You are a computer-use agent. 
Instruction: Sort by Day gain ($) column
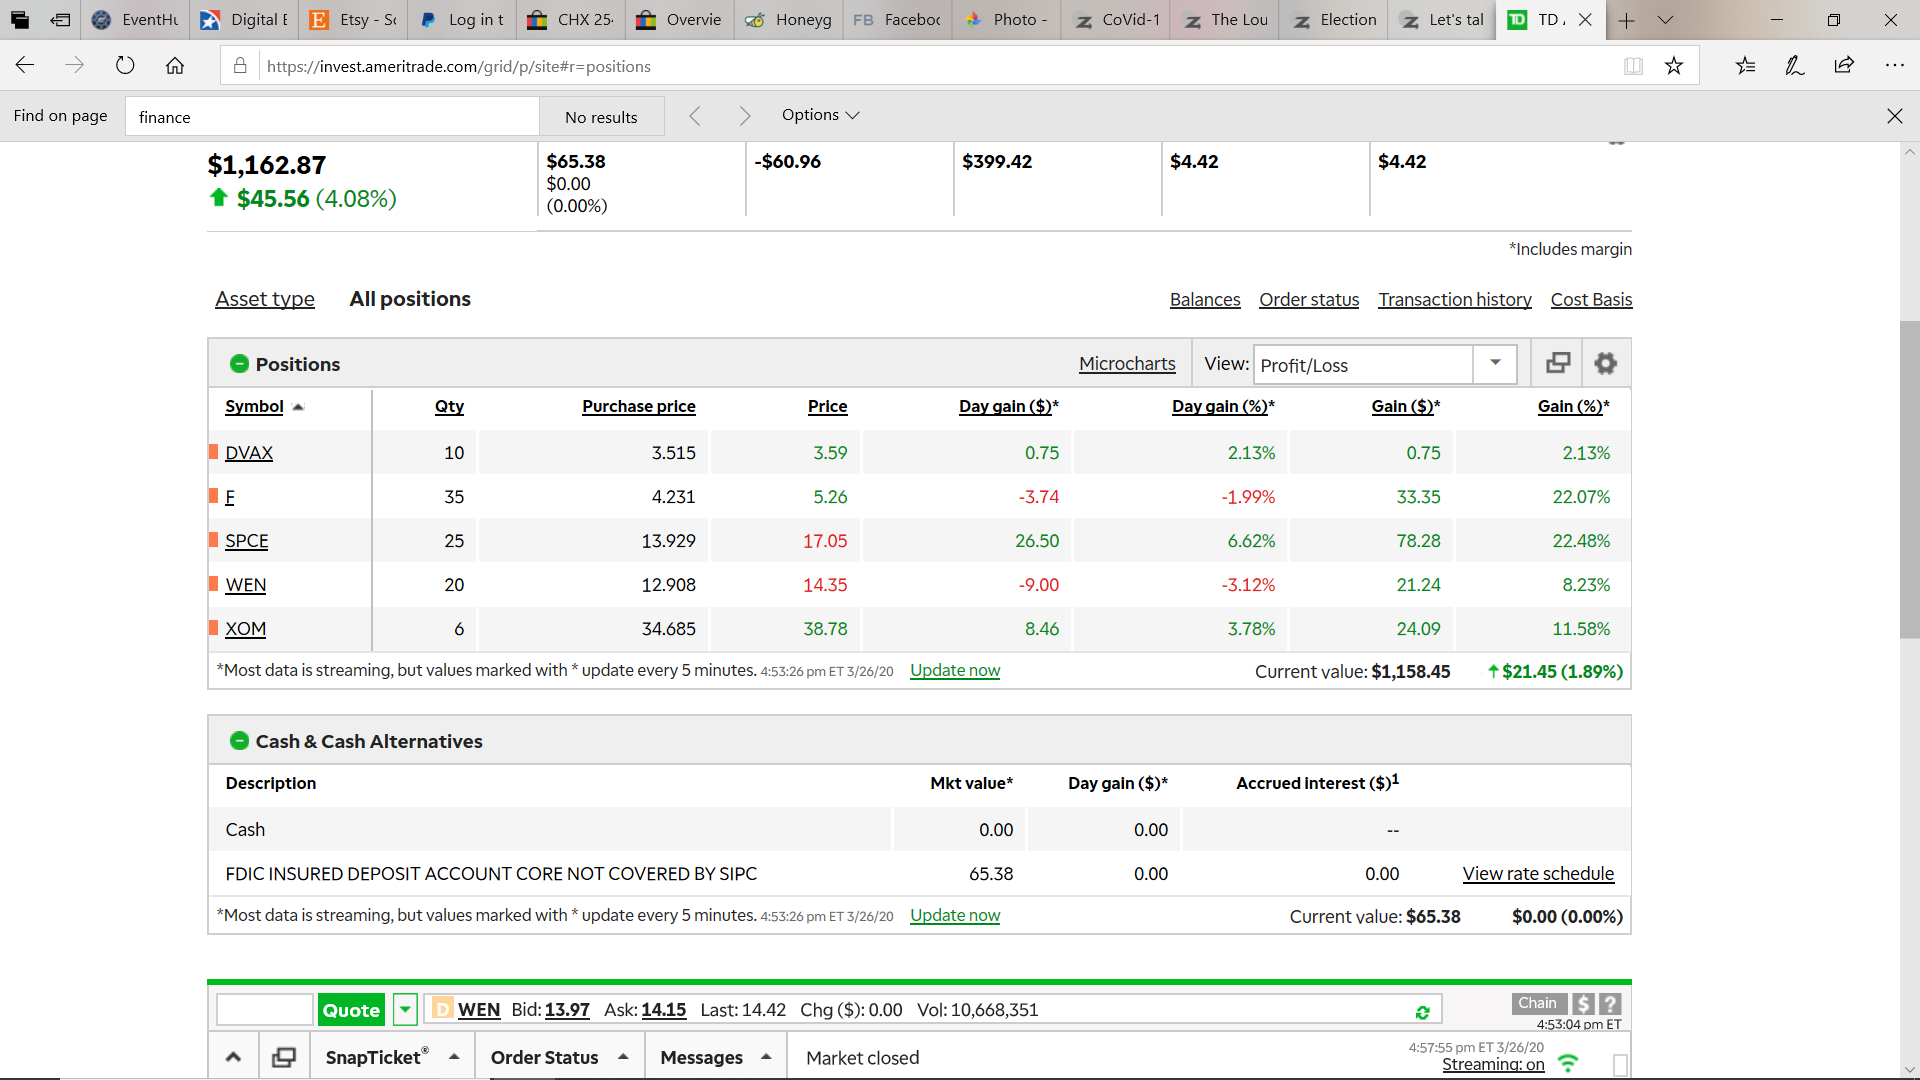click(x=1008, y=406)
